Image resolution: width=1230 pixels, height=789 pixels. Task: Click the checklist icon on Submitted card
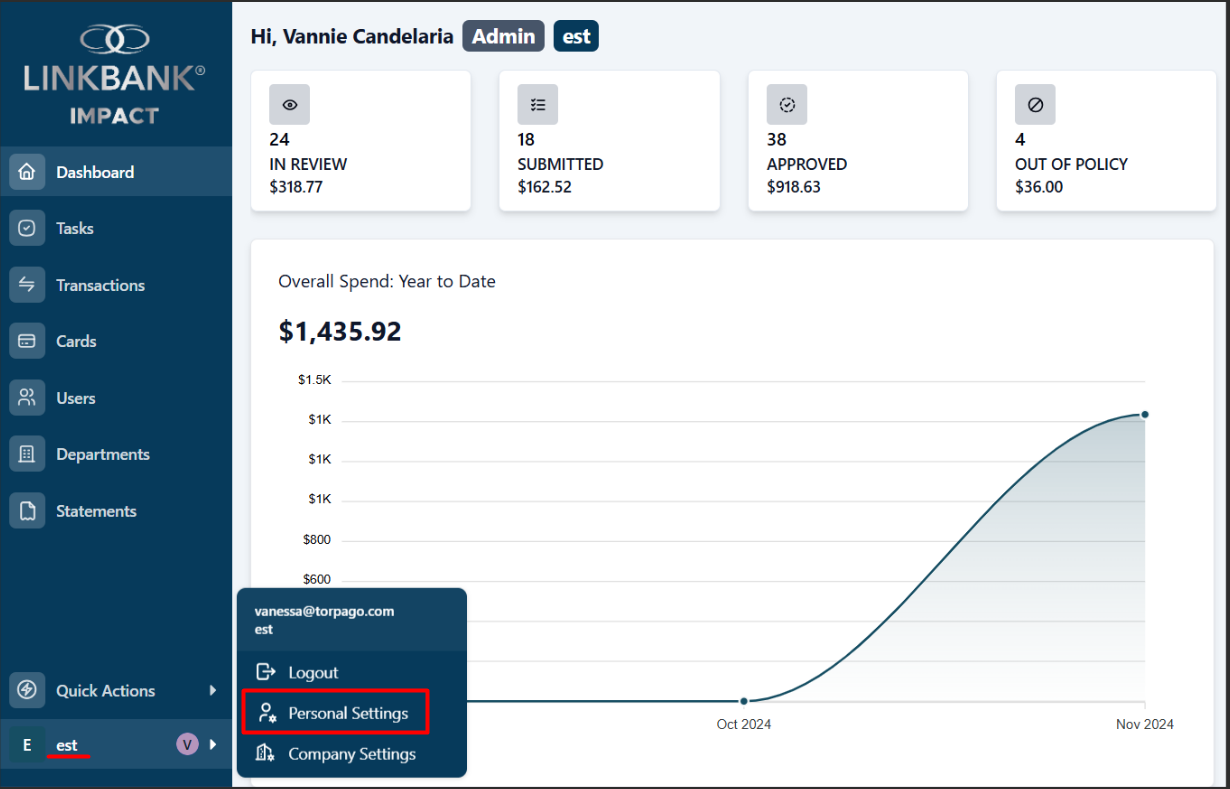pos(537,105)
